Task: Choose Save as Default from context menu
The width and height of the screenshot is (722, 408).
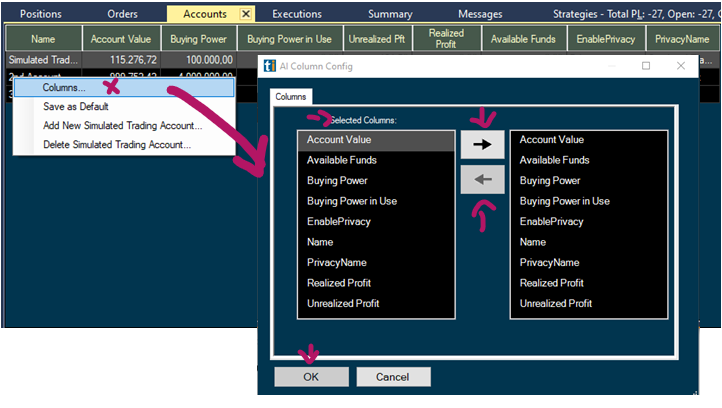Action: pos(76,107)
